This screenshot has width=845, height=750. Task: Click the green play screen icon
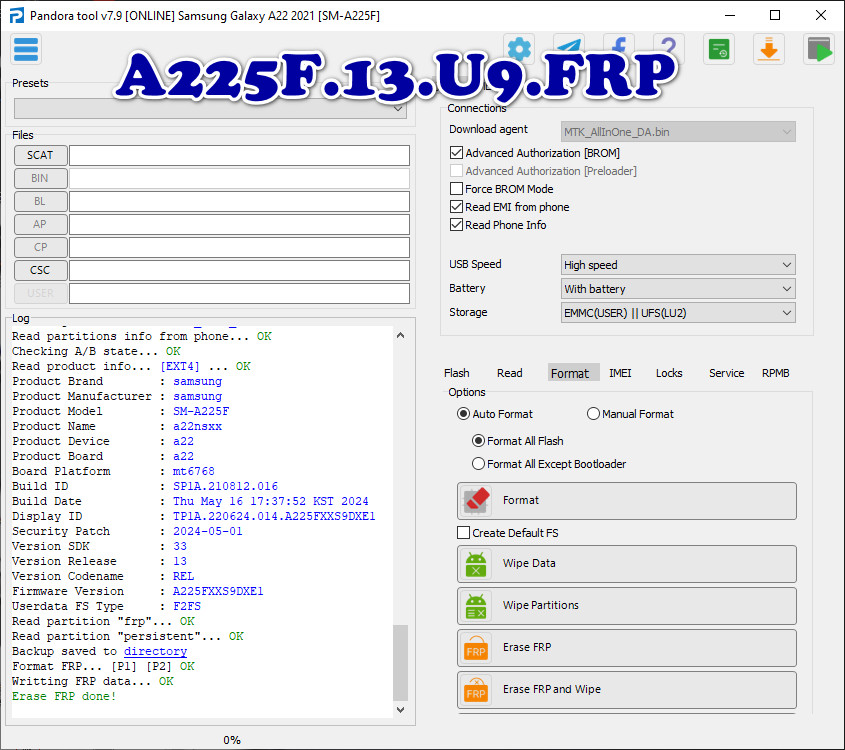coord(819,50)
